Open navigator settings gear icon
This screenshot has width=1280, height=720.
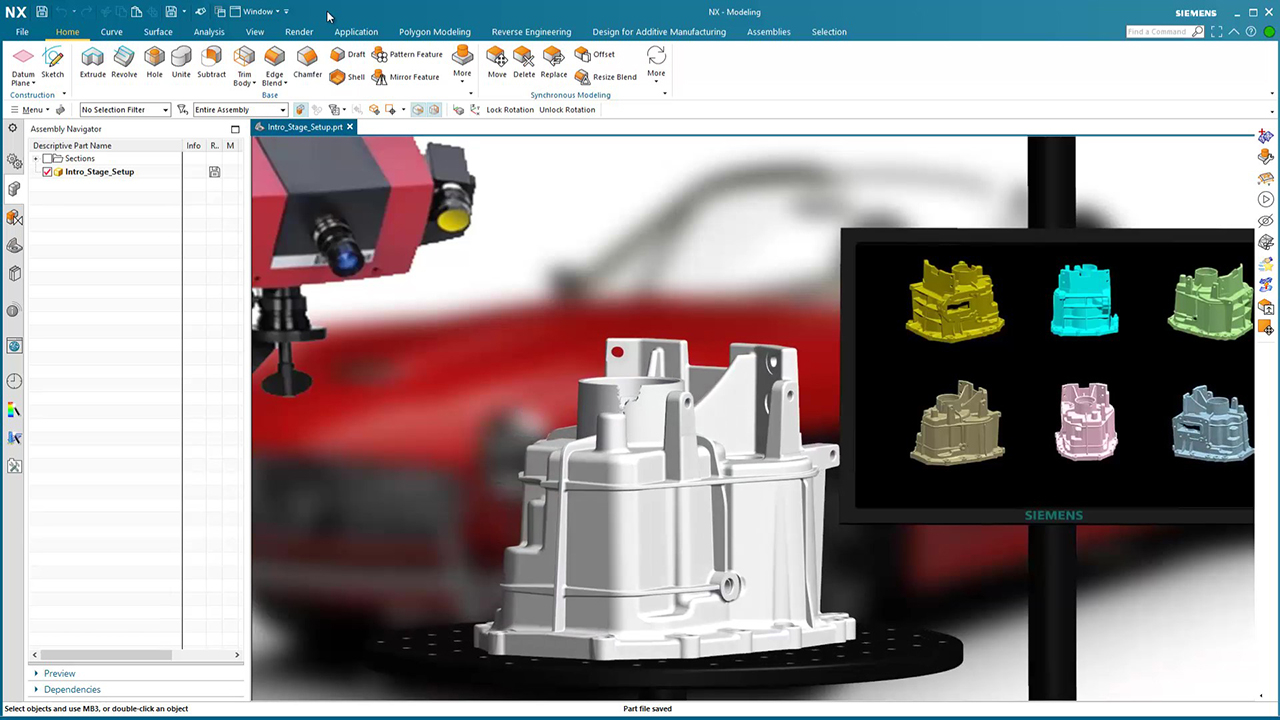13,129
